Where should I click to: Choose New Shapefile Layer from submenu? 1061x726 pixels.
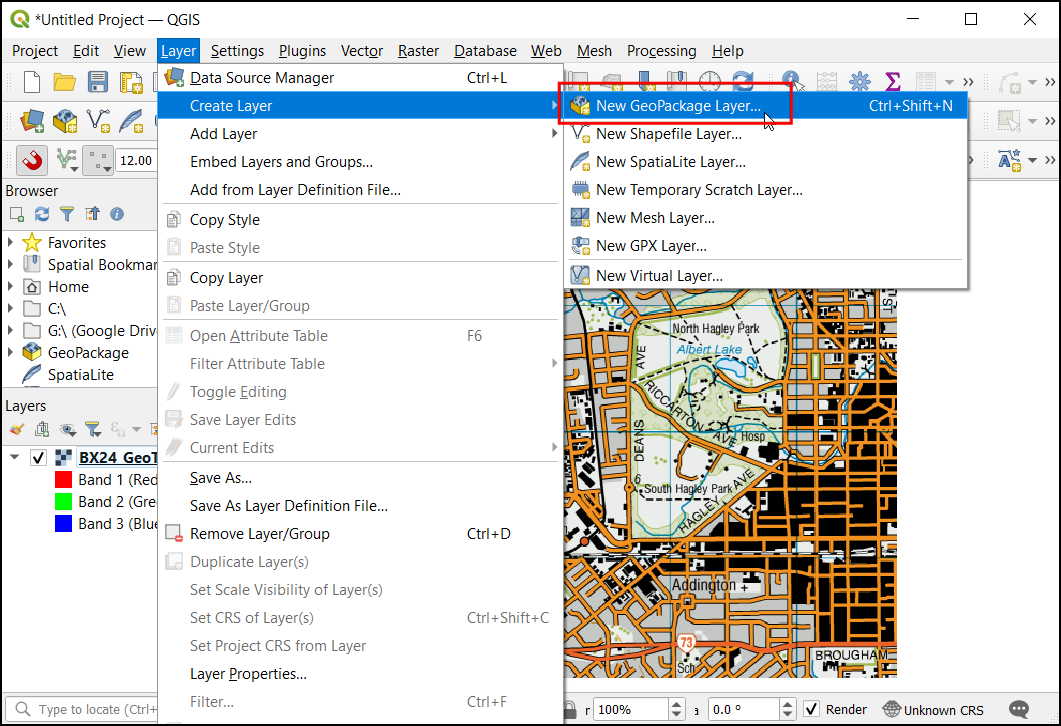click(668, 133)
